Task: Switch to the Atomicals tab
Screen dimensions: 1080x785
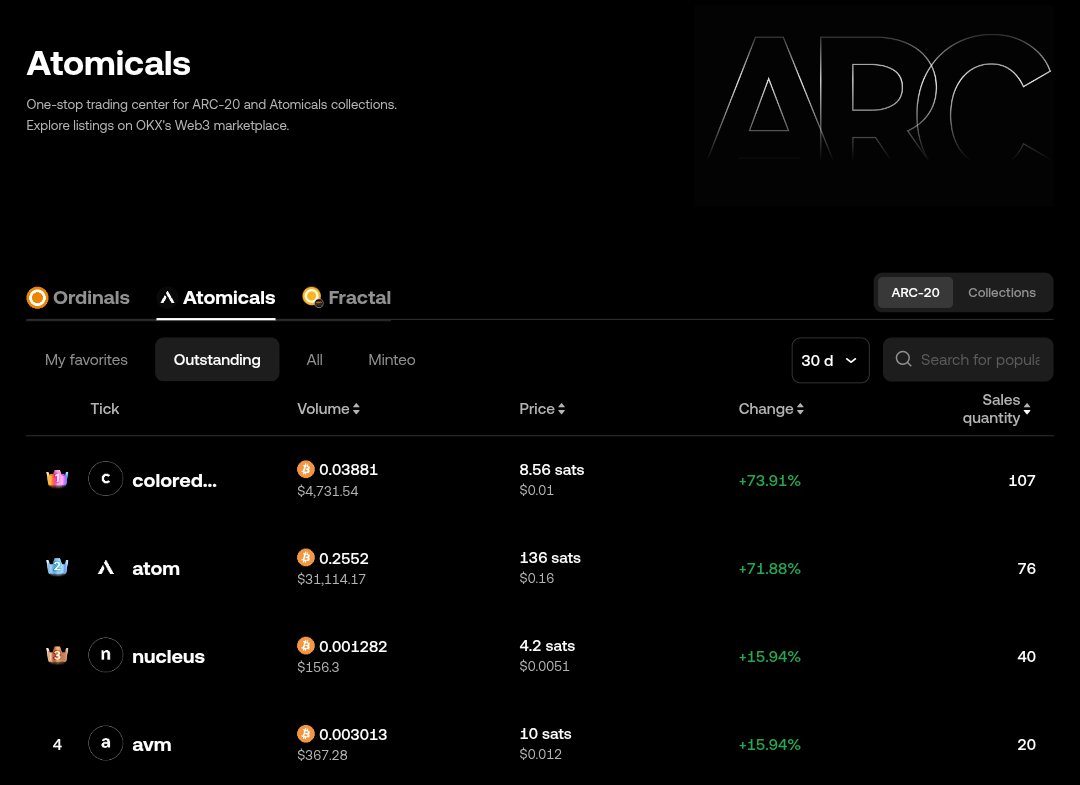Action: (x=229, y=297)
